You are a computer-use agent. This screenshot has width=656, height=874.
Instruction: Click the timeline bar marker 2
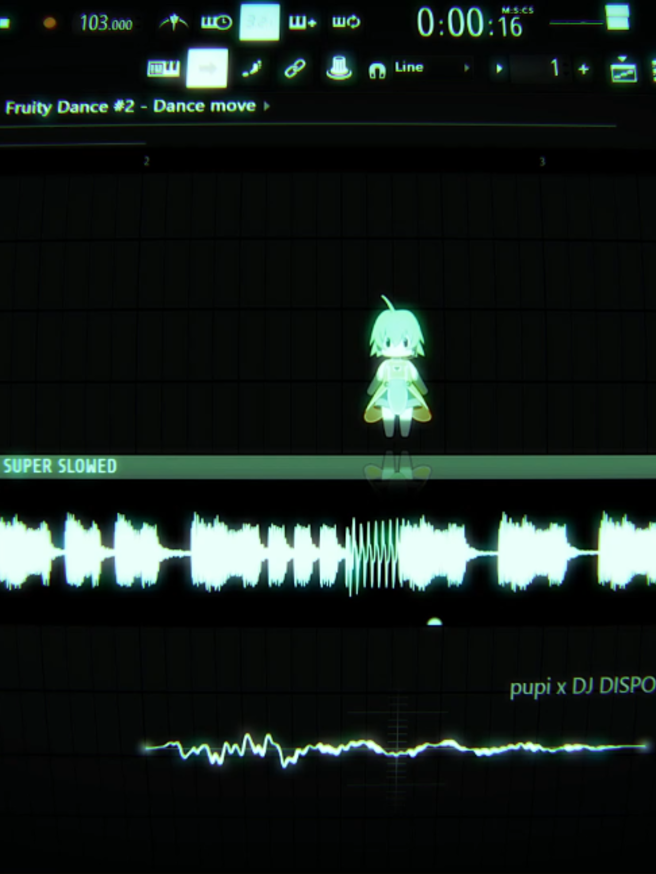[147, 161]
